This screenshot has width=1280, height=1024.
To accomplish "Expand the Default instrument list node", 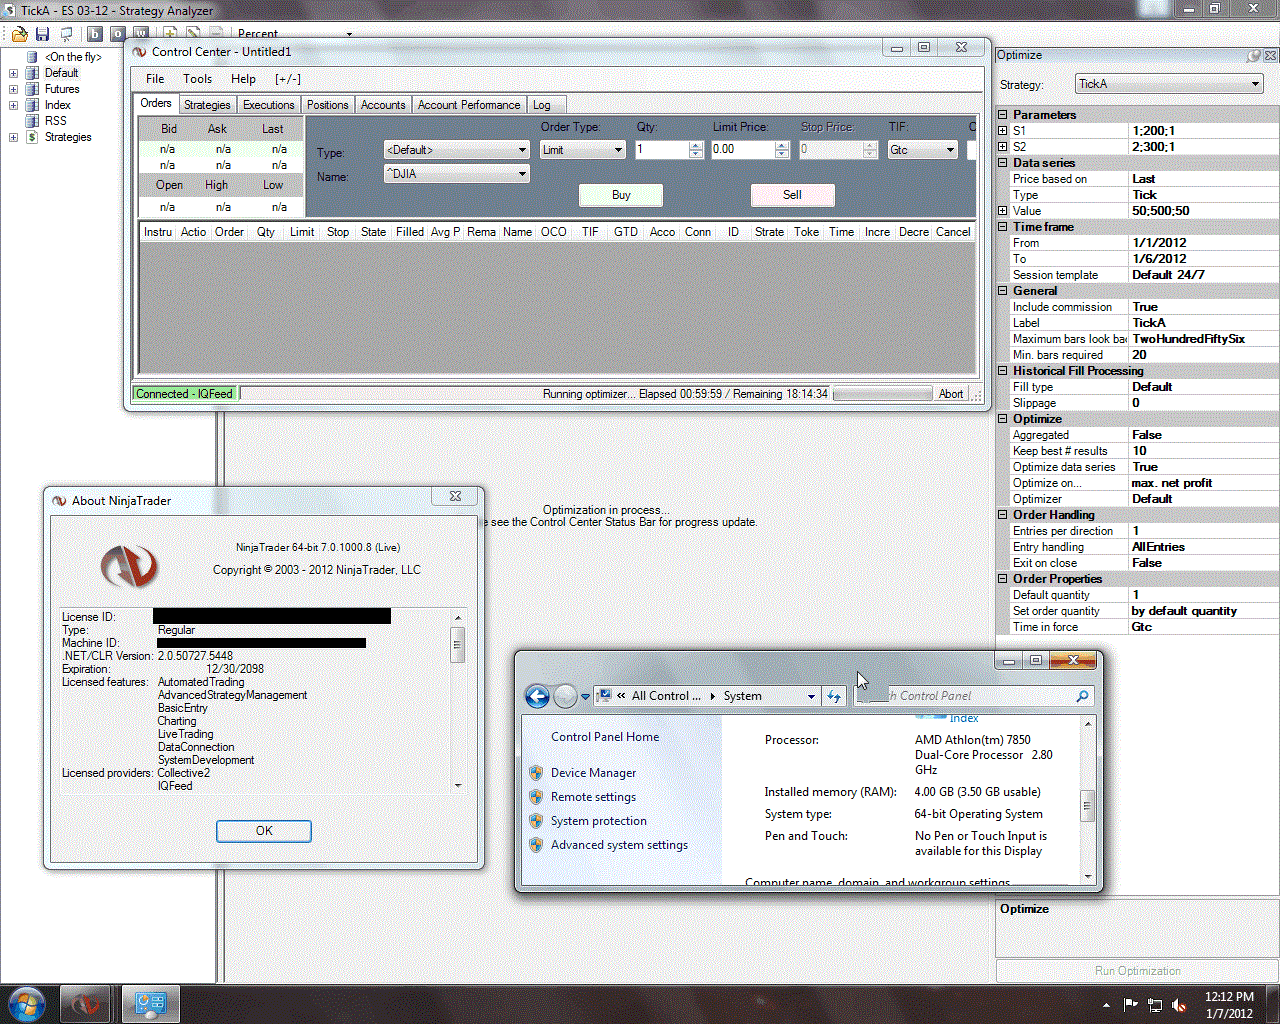I will pos(13,73).
